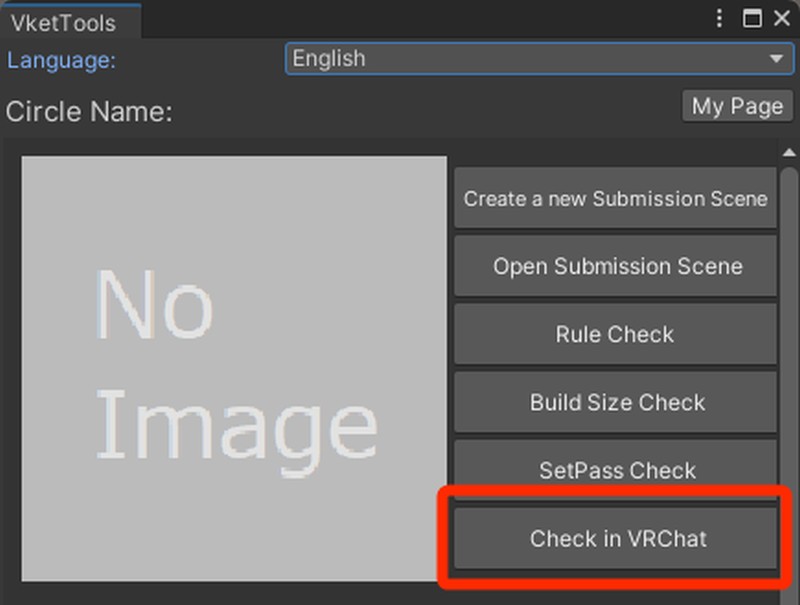Click Create a new Submission Scene
The height and width of the screenshot is (605, 800).
point(615,198)
